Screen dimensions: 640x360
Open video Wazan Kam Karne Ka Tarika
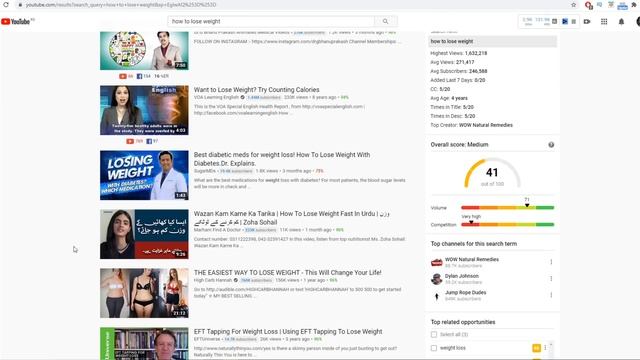[291, 218]
